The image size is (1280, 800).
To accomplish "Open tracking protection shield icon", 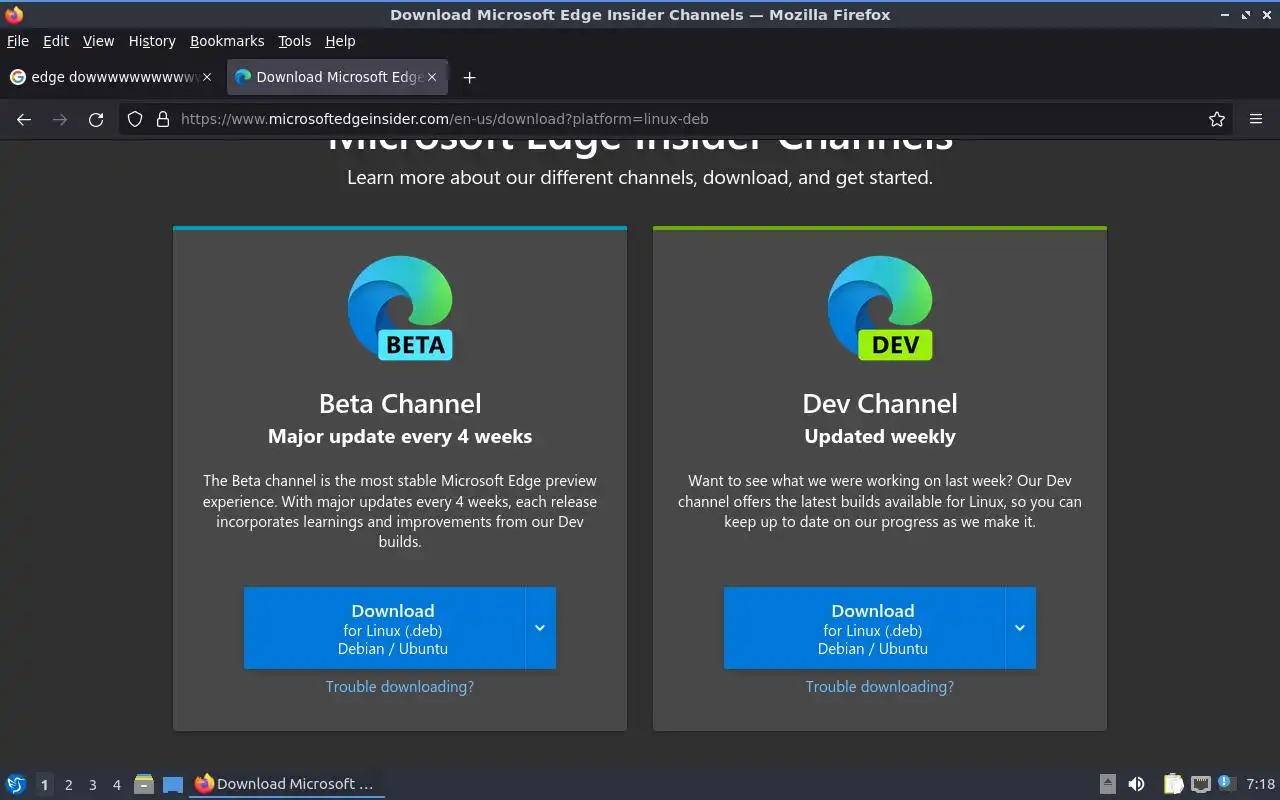I will click(x=135, y=119).
